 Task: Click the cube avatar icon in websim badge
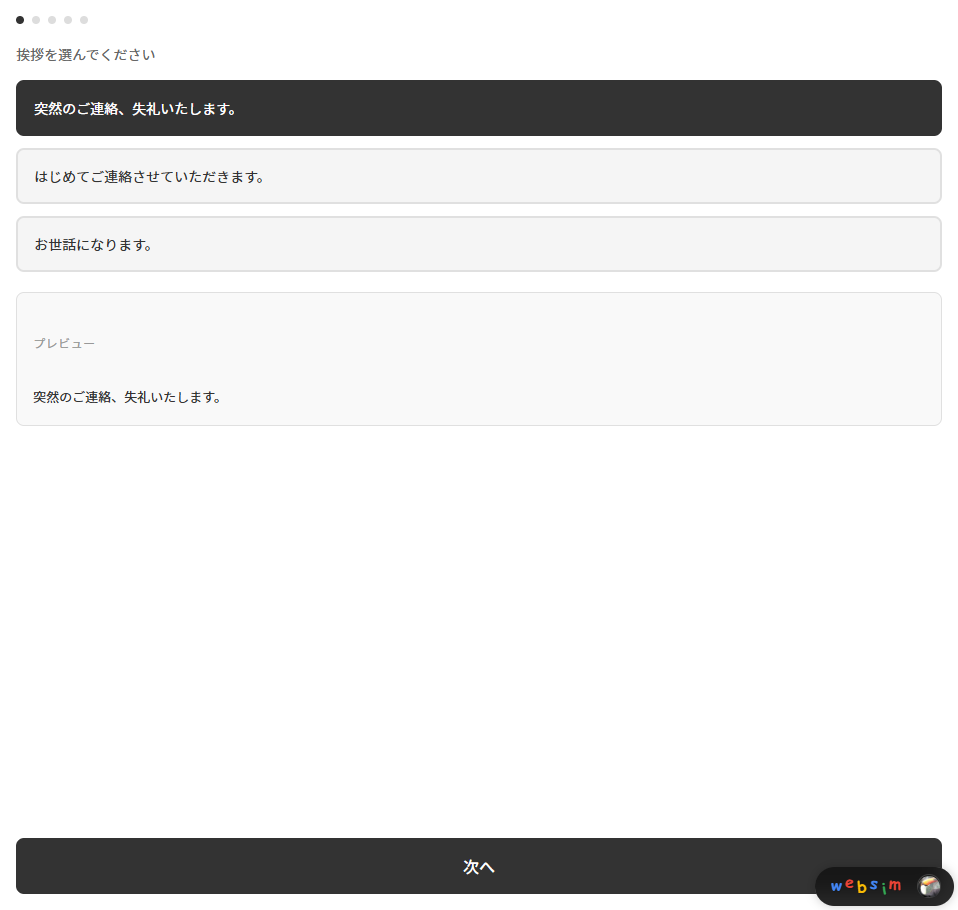click(x=929, y=886)
